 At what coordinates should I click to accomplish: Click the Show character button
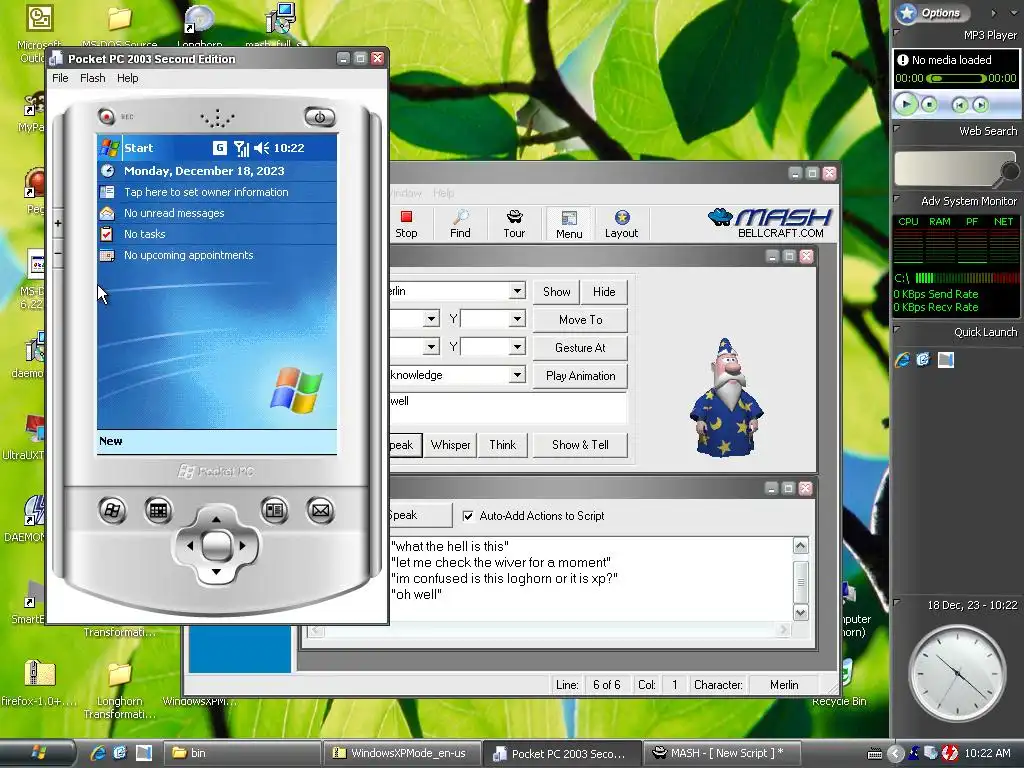pyautogui.click(x=556, y=292)
